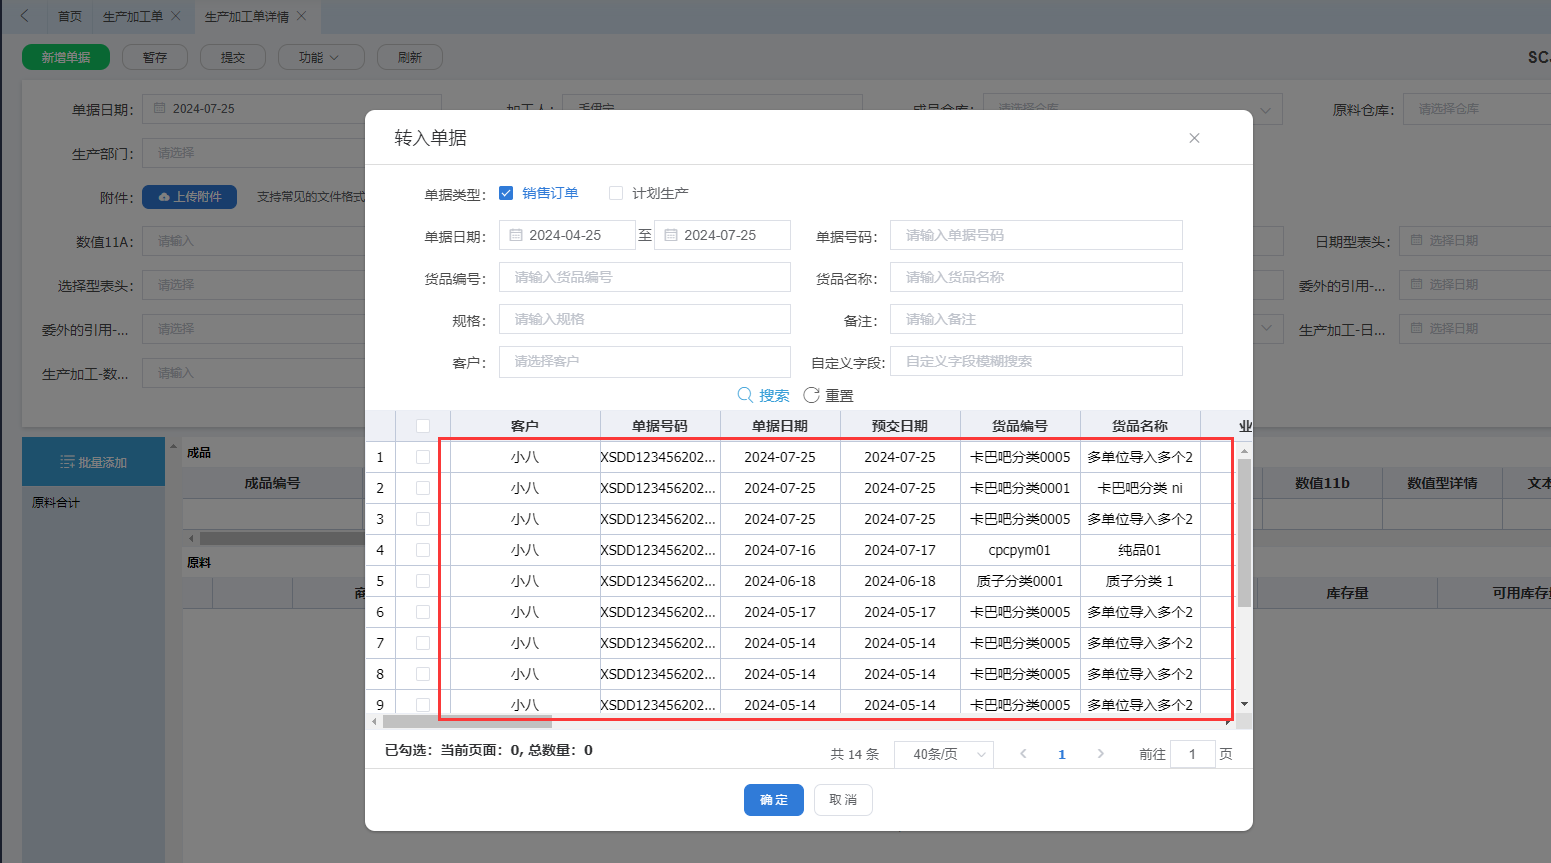Screen dimensions: 1551x863
Task: Check the 计划生产 document type checkbox
Action: click(616, 193)
